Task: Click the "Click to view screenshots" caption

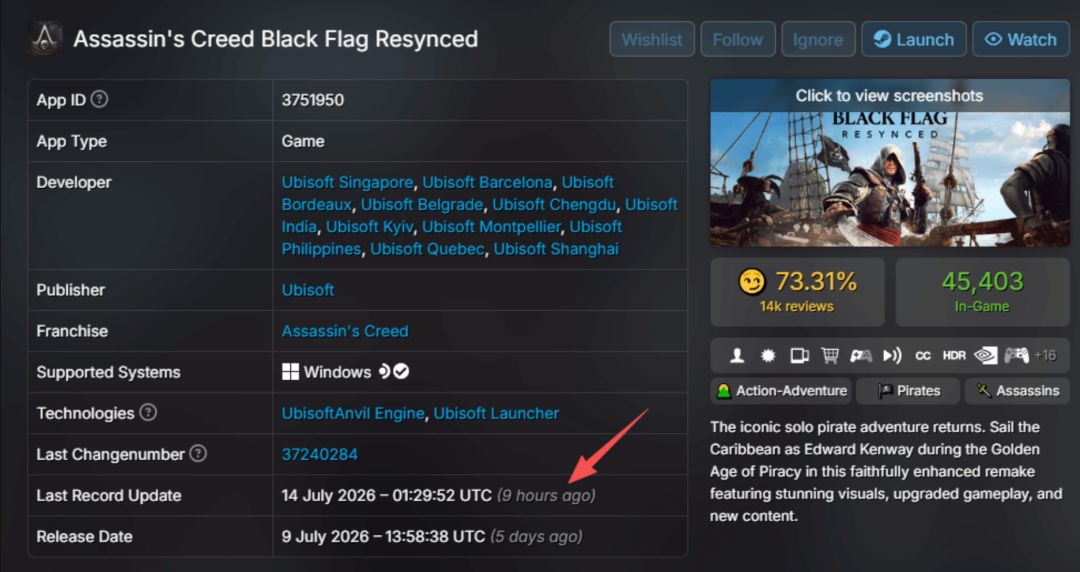Action: pos(889,96)
